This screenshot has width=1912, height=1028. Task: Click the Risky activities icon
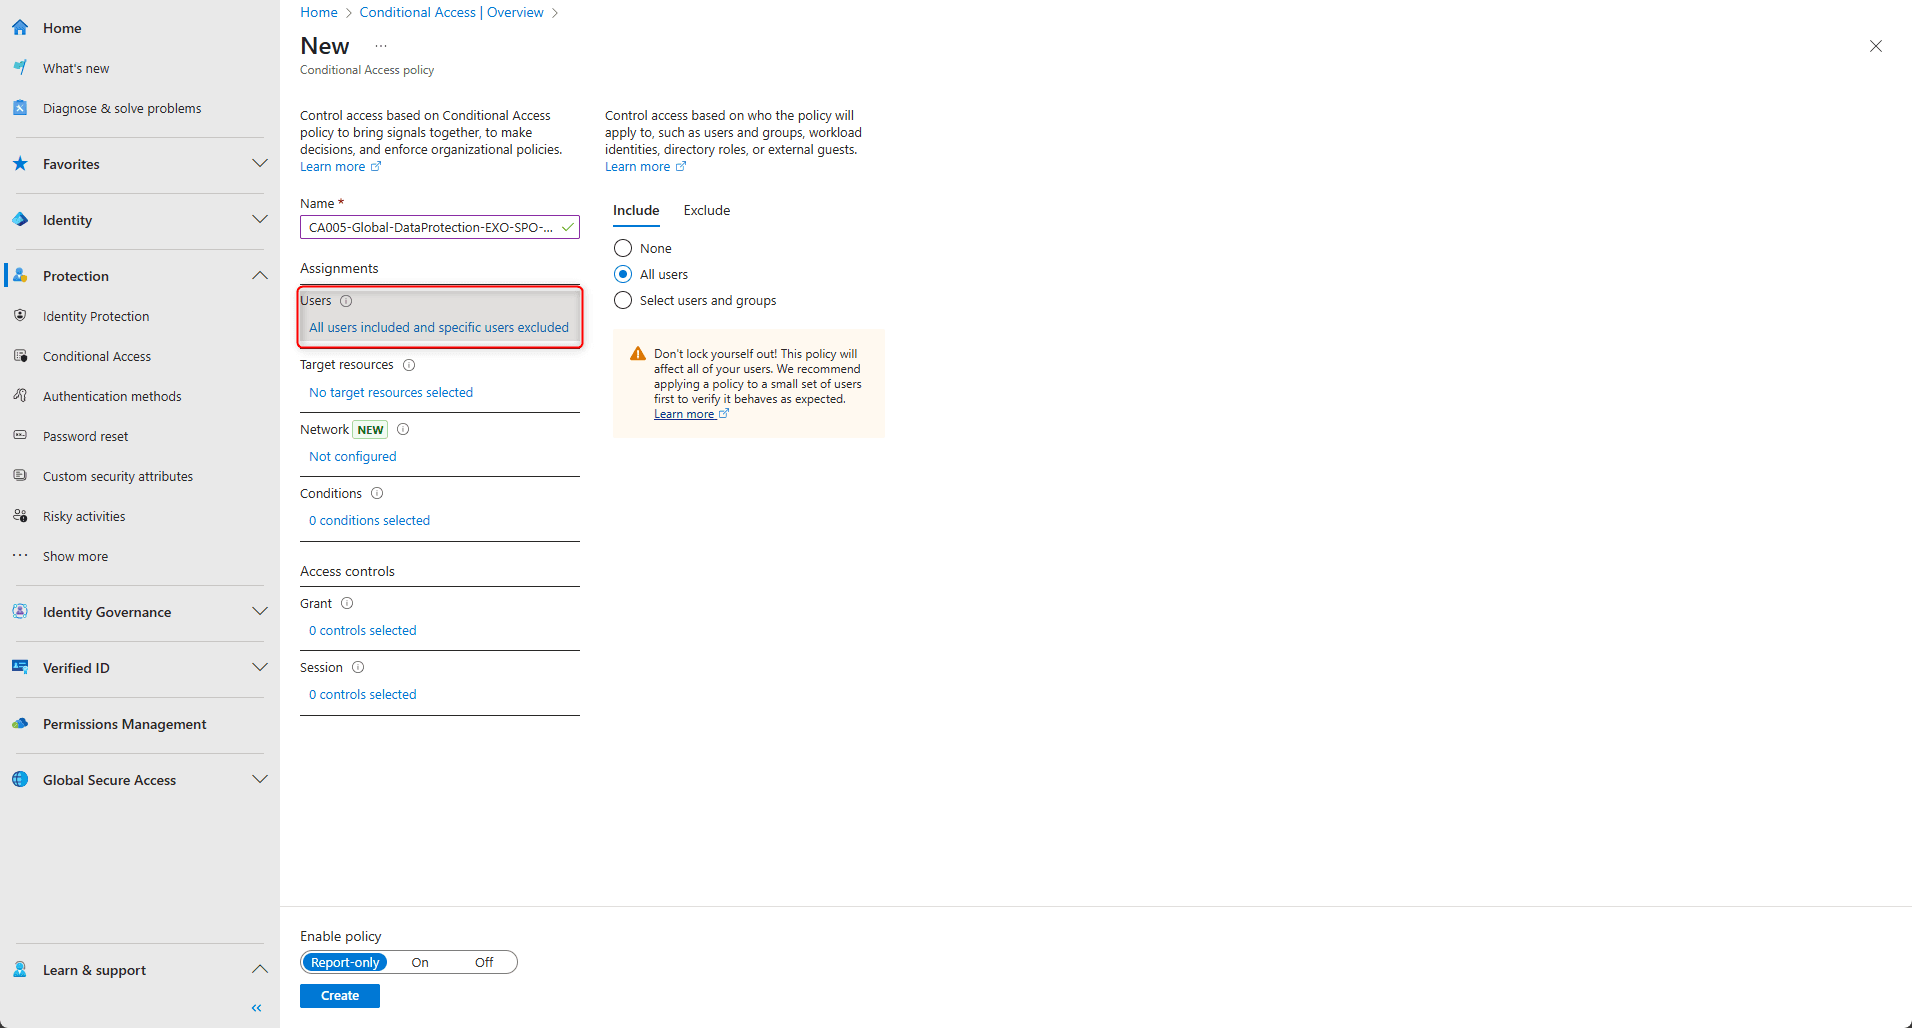pos(20,516)
